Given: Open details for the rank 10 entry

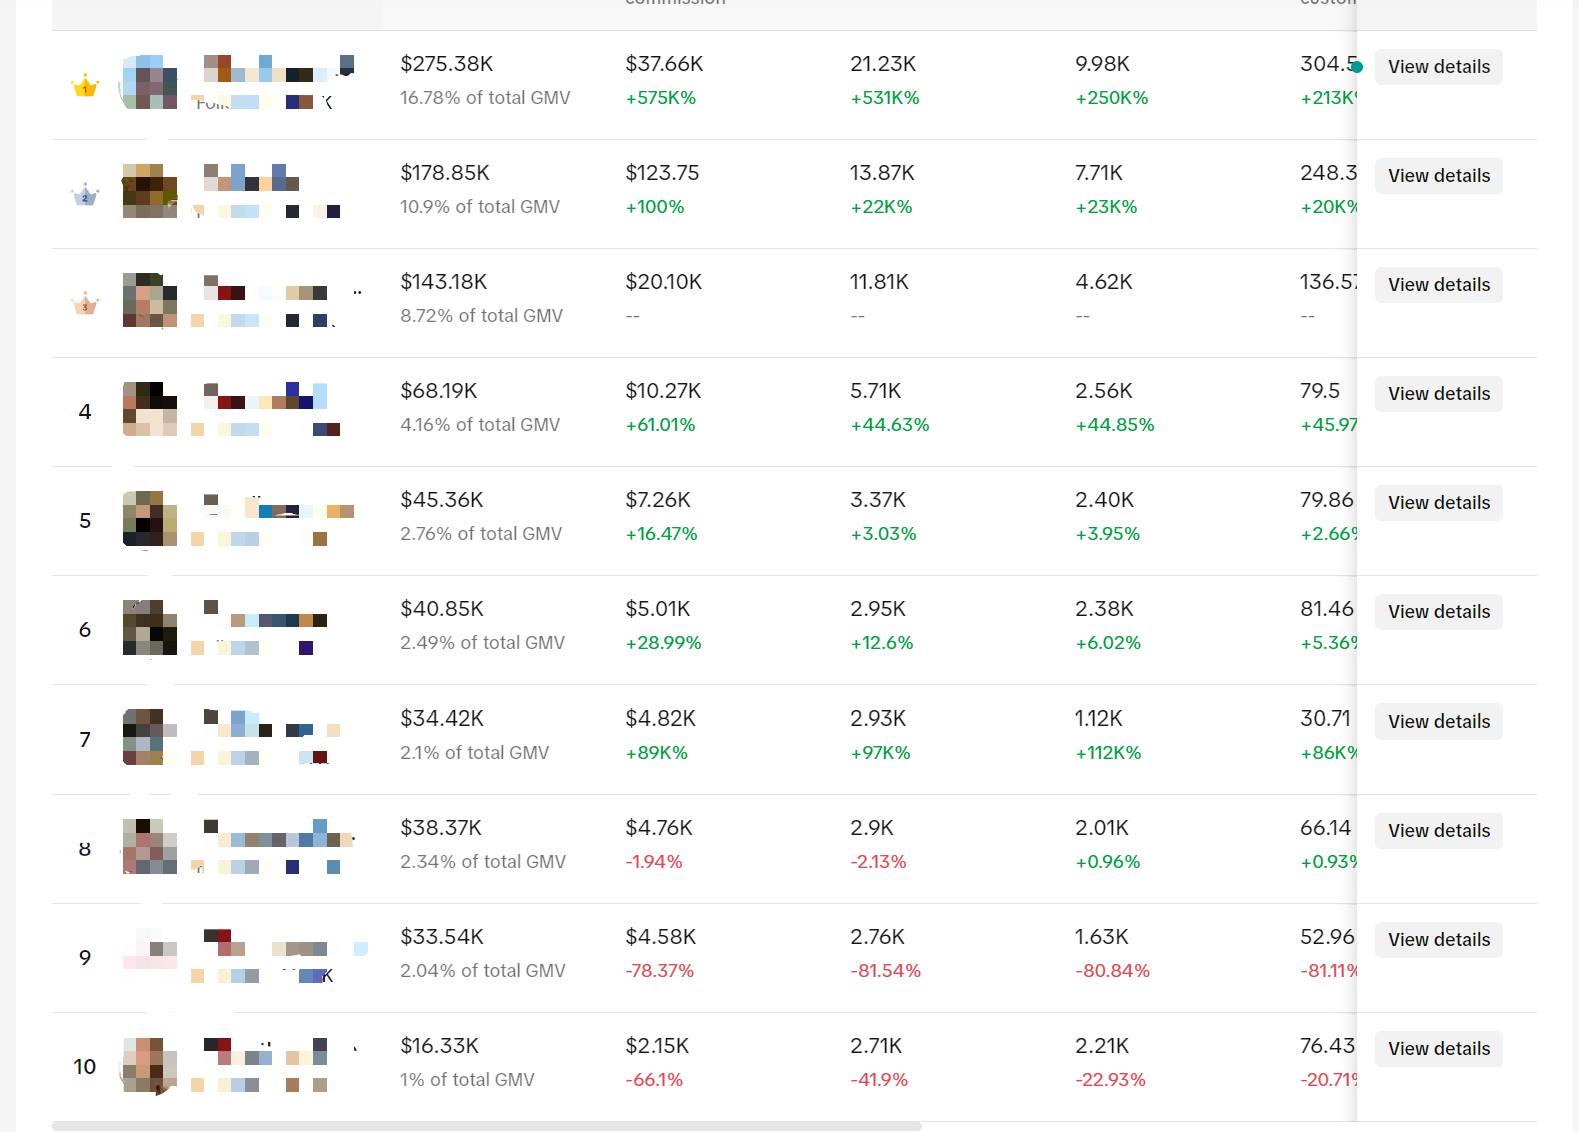Looking at the screenshot, I should coord(1438,1049).
